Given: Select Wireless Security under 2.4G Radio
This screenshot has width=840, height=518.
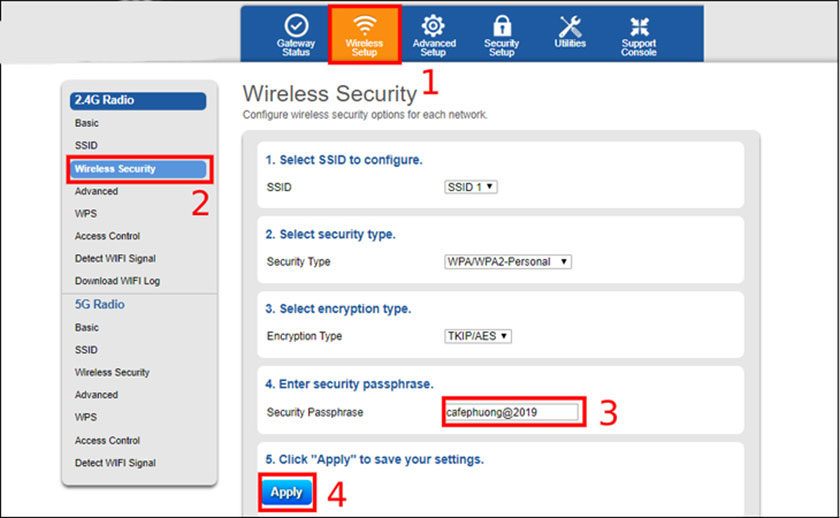Looking at the screenshot, I should (x=115, y=169).
